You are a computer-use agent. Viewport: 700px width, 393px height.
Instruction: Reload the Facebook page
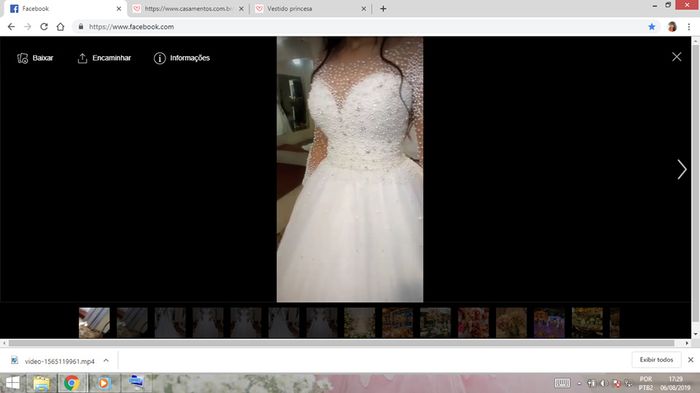click(44, 27)
